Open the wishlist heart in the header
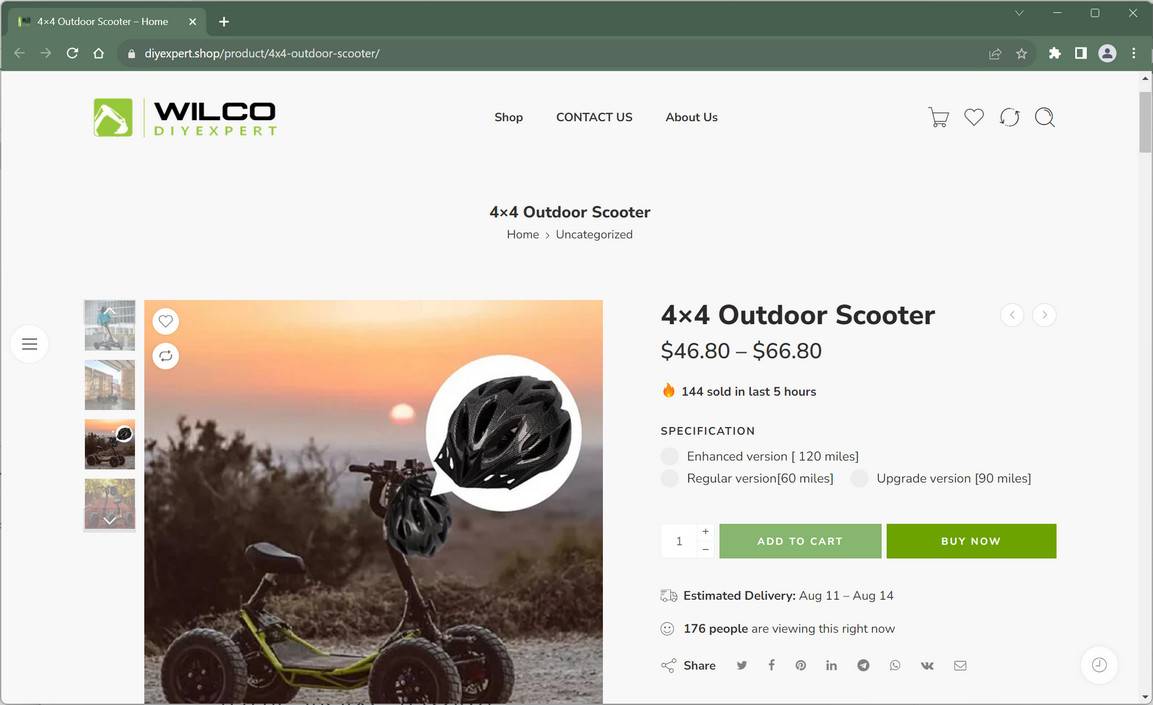 (974, 117)
